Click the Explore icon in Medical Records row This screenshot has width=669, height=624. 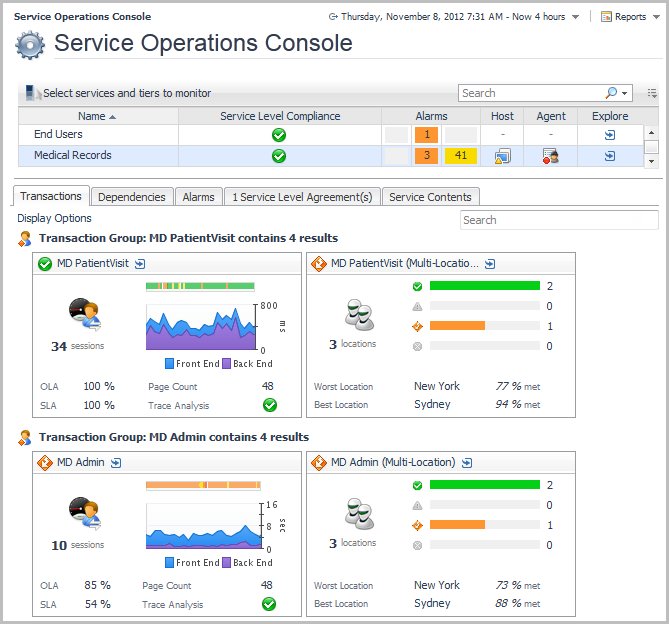[610, 156]
